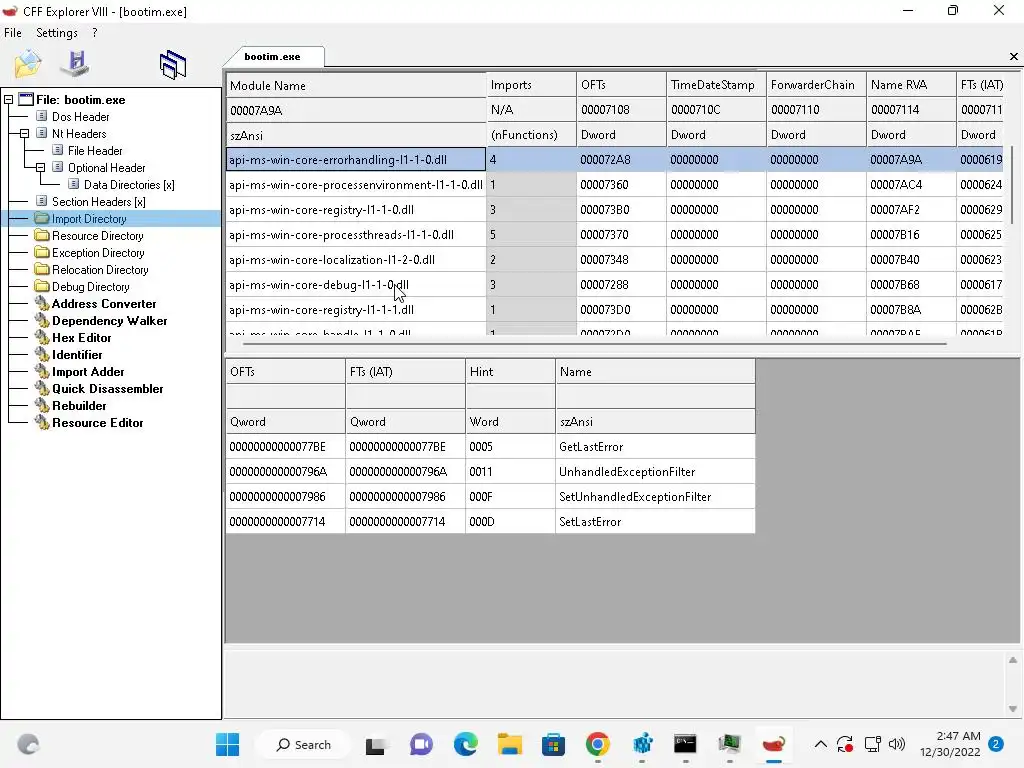Click the Import Adder tool icon
Image resolution: width=1024 pixels, height=768 pixels.
click(42, 371)
